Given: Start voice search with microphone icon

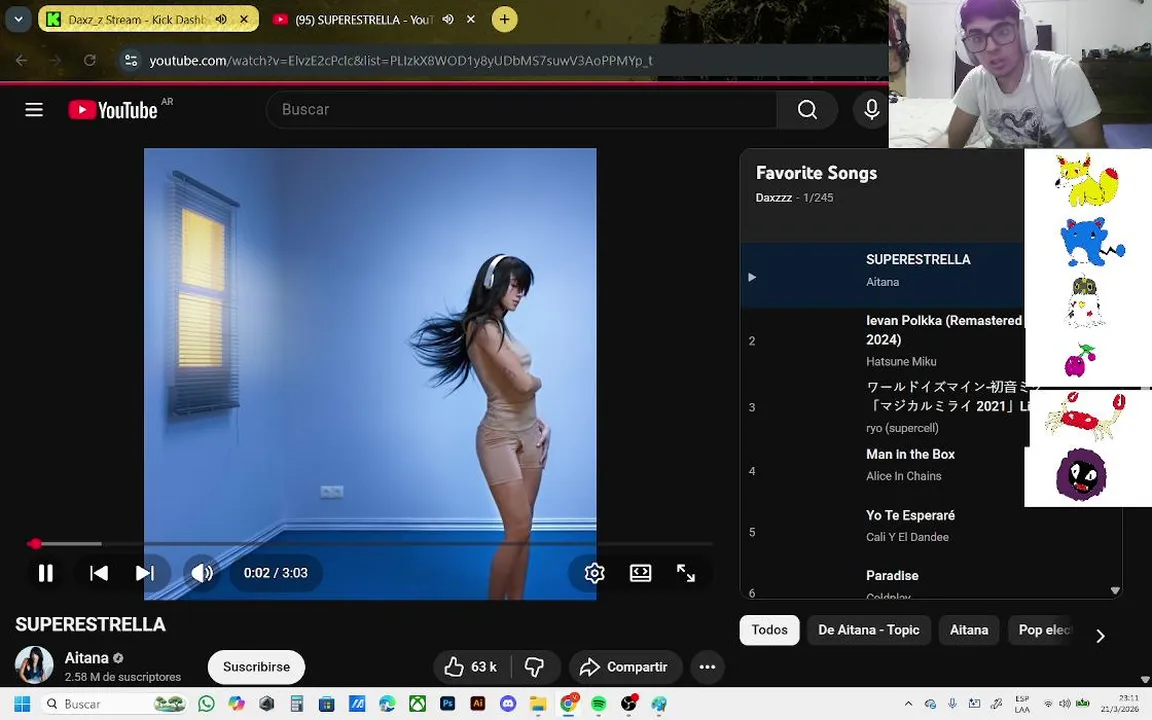Looking at the screenshot, I should pyautogui.click(x=871, y=109).
